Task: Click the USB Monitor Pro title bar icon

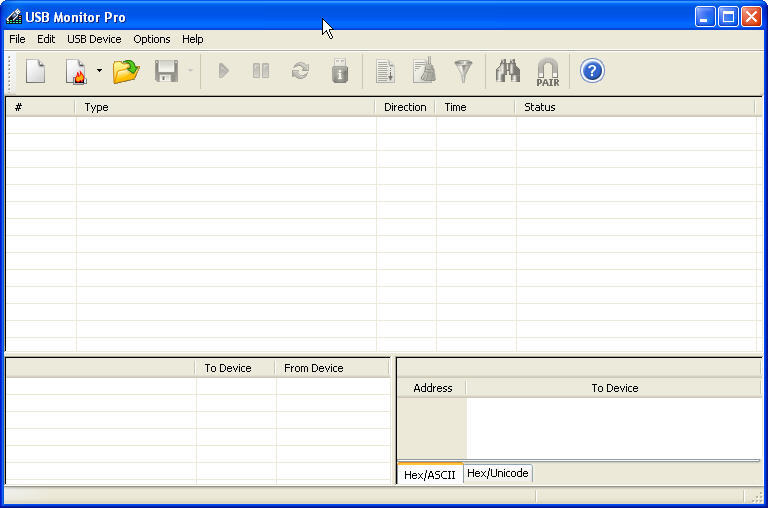Action: [x=14, y=17]
